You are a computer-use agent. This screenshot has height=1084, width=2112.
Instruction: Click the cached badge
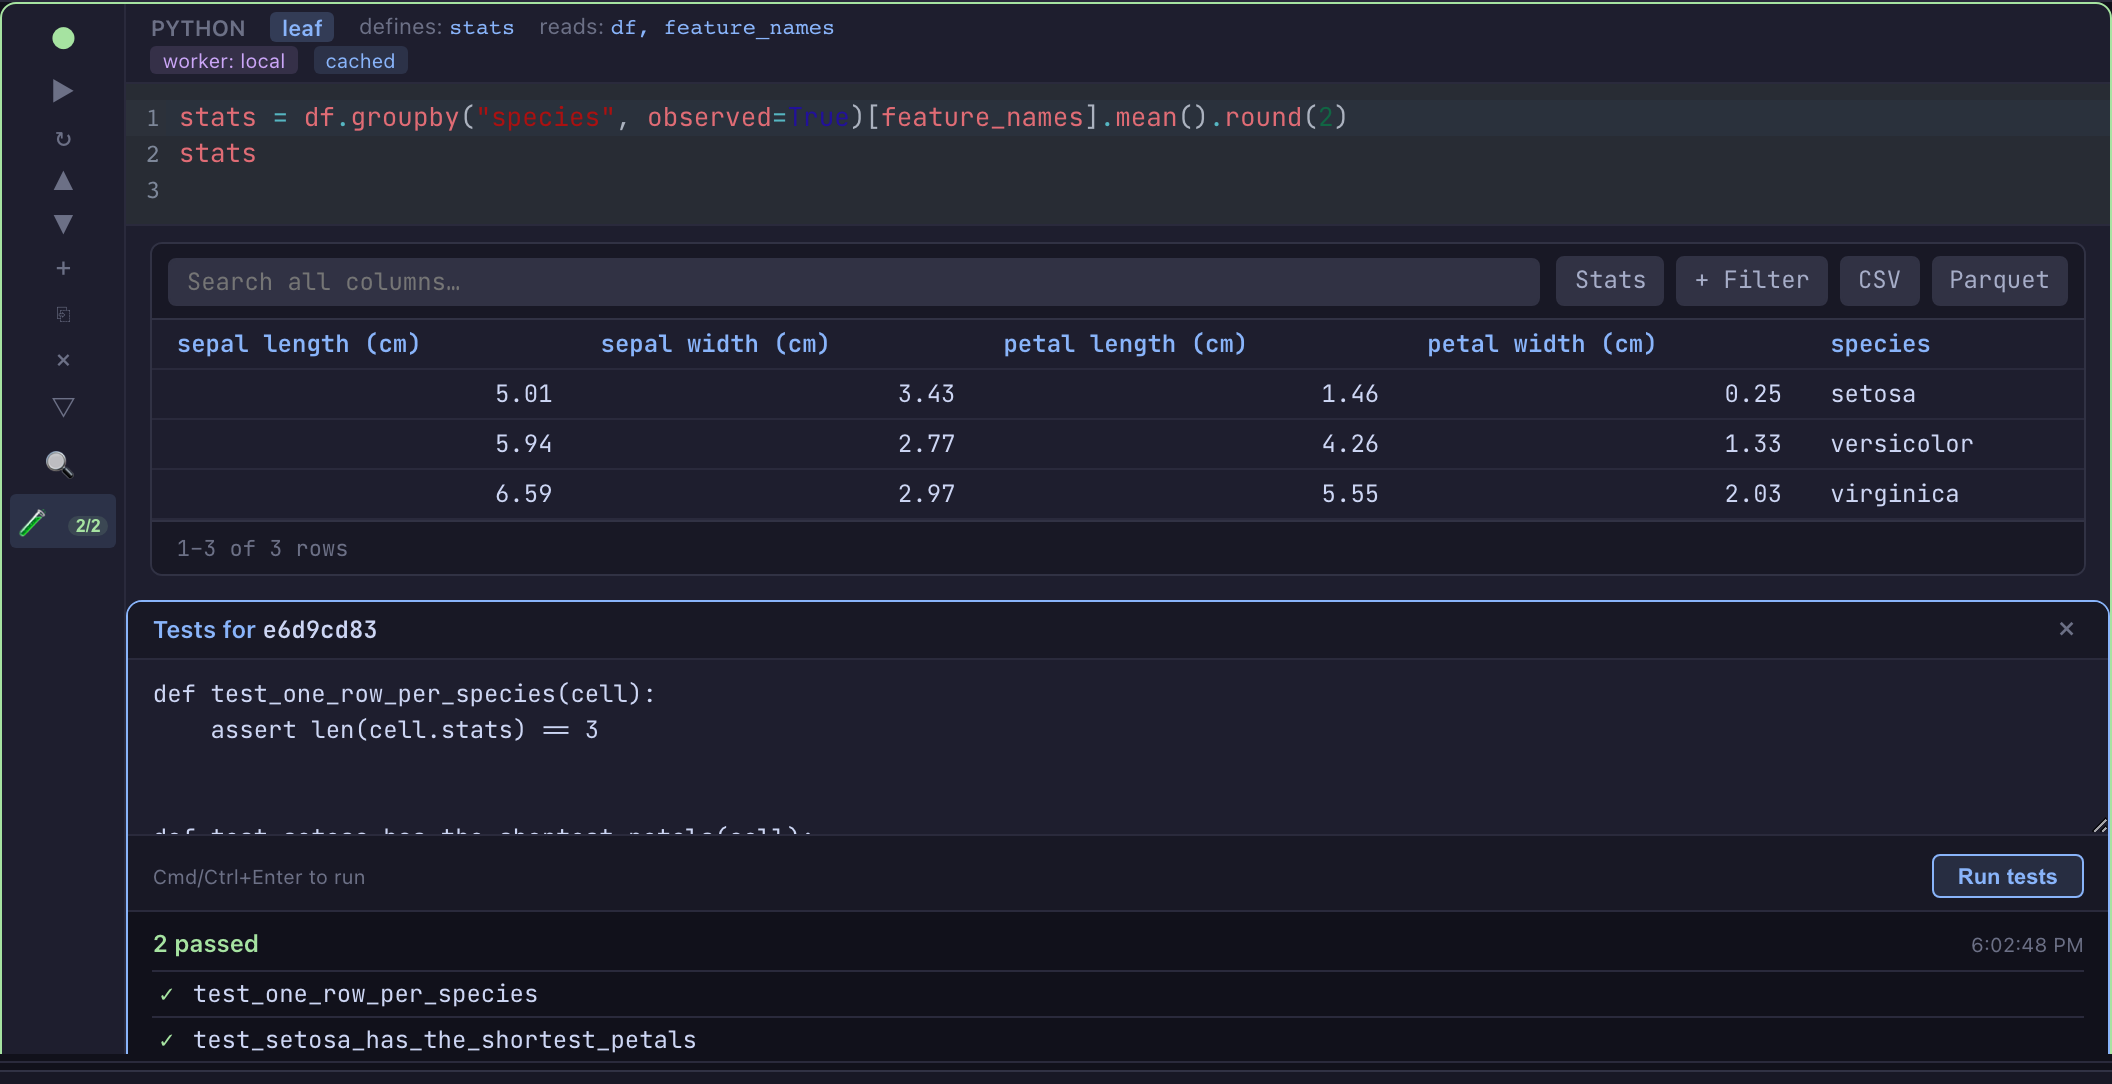360,61
